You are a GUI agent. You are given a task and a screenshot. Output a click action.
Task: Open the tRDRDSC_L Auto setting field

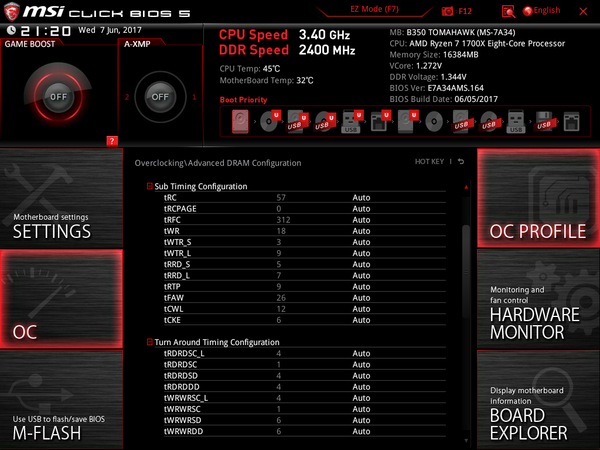(x=361, y=353)
